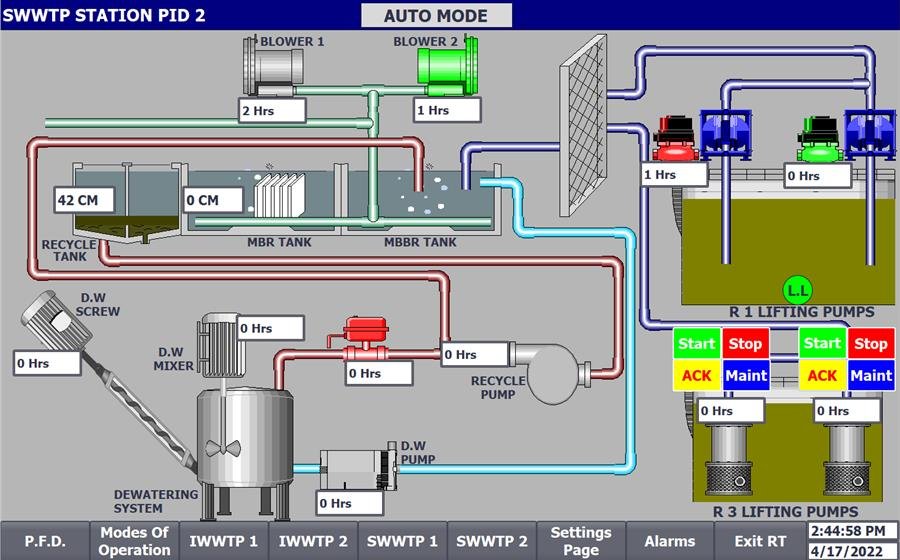Select the D.W Screw conveyor motor
The height and width of the screenshot is (560, 900).
[x=56, y=321]
